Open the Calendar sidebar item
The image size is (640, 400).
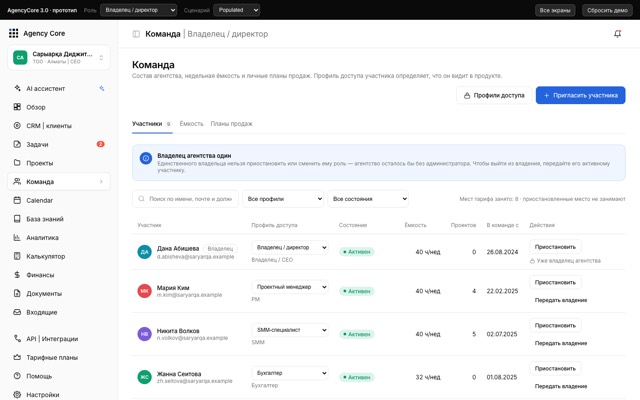tap(59, 200)
